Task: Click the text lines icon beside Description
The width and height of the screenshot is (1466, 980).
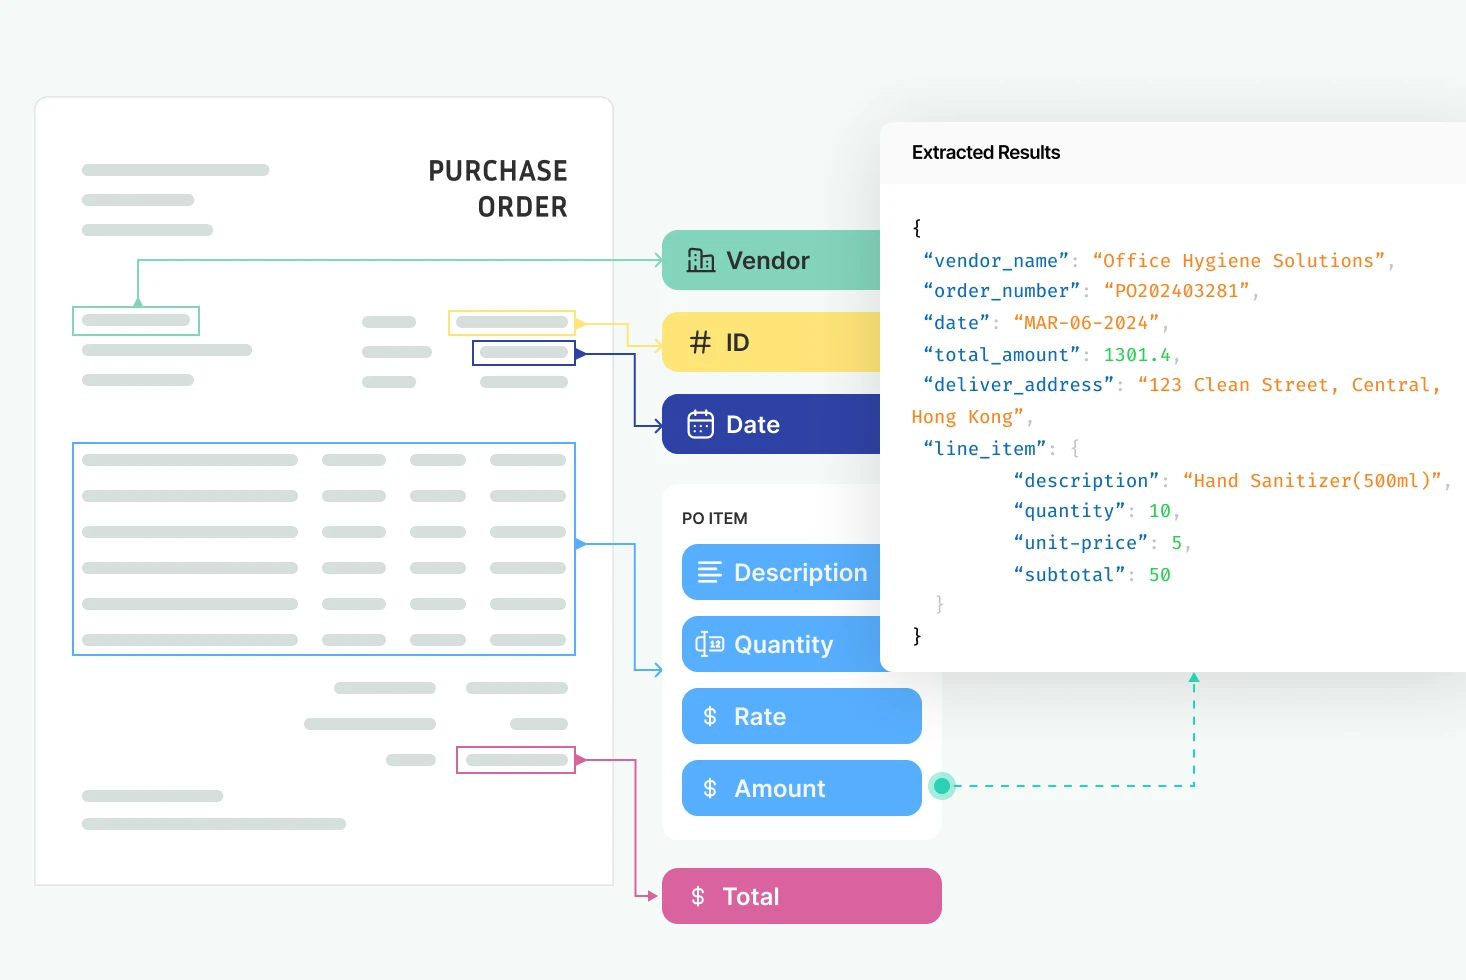Action: [709, 573]
